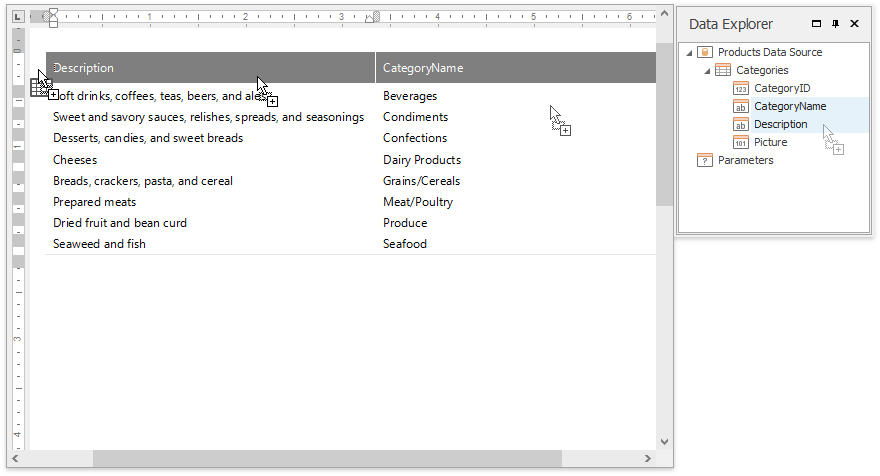
Task: Click the Dried fruit and bean curd cell
Action: click(x=120, y=223)
